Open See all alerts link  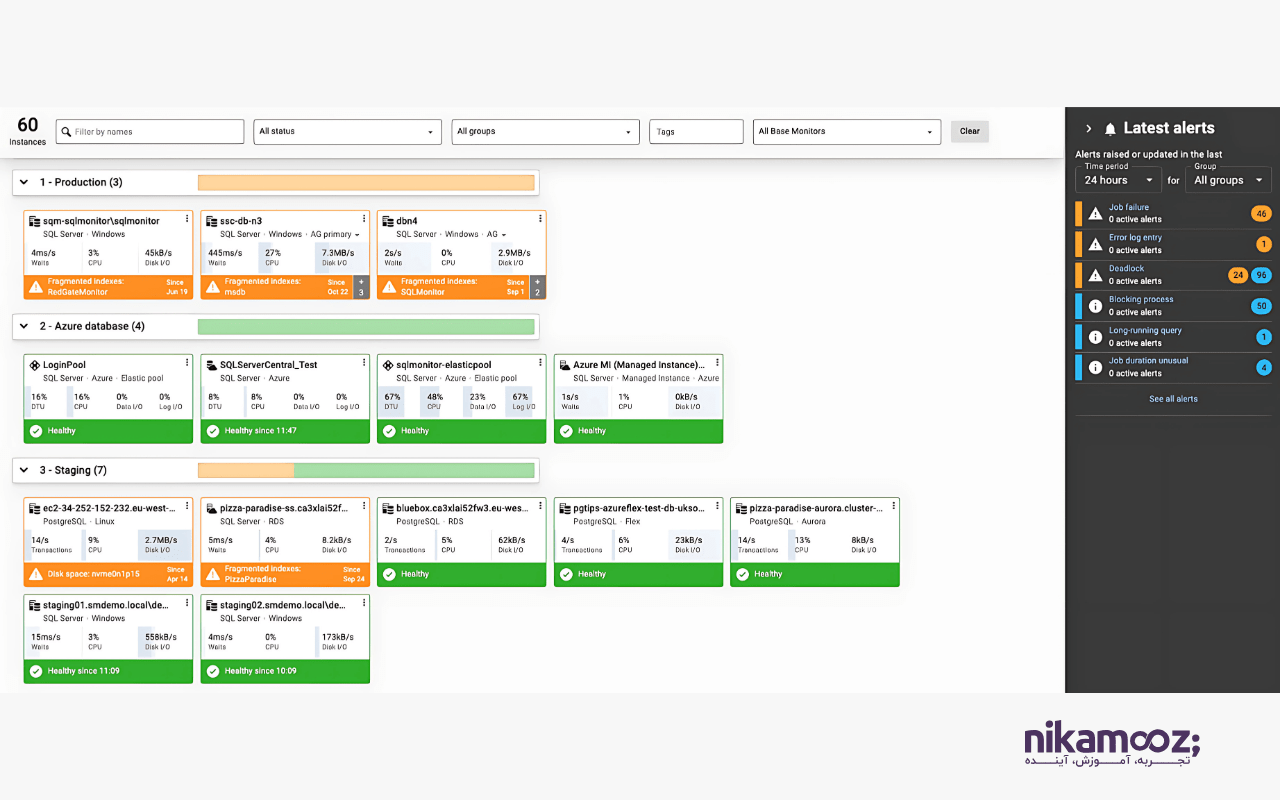coord(1173,399)
